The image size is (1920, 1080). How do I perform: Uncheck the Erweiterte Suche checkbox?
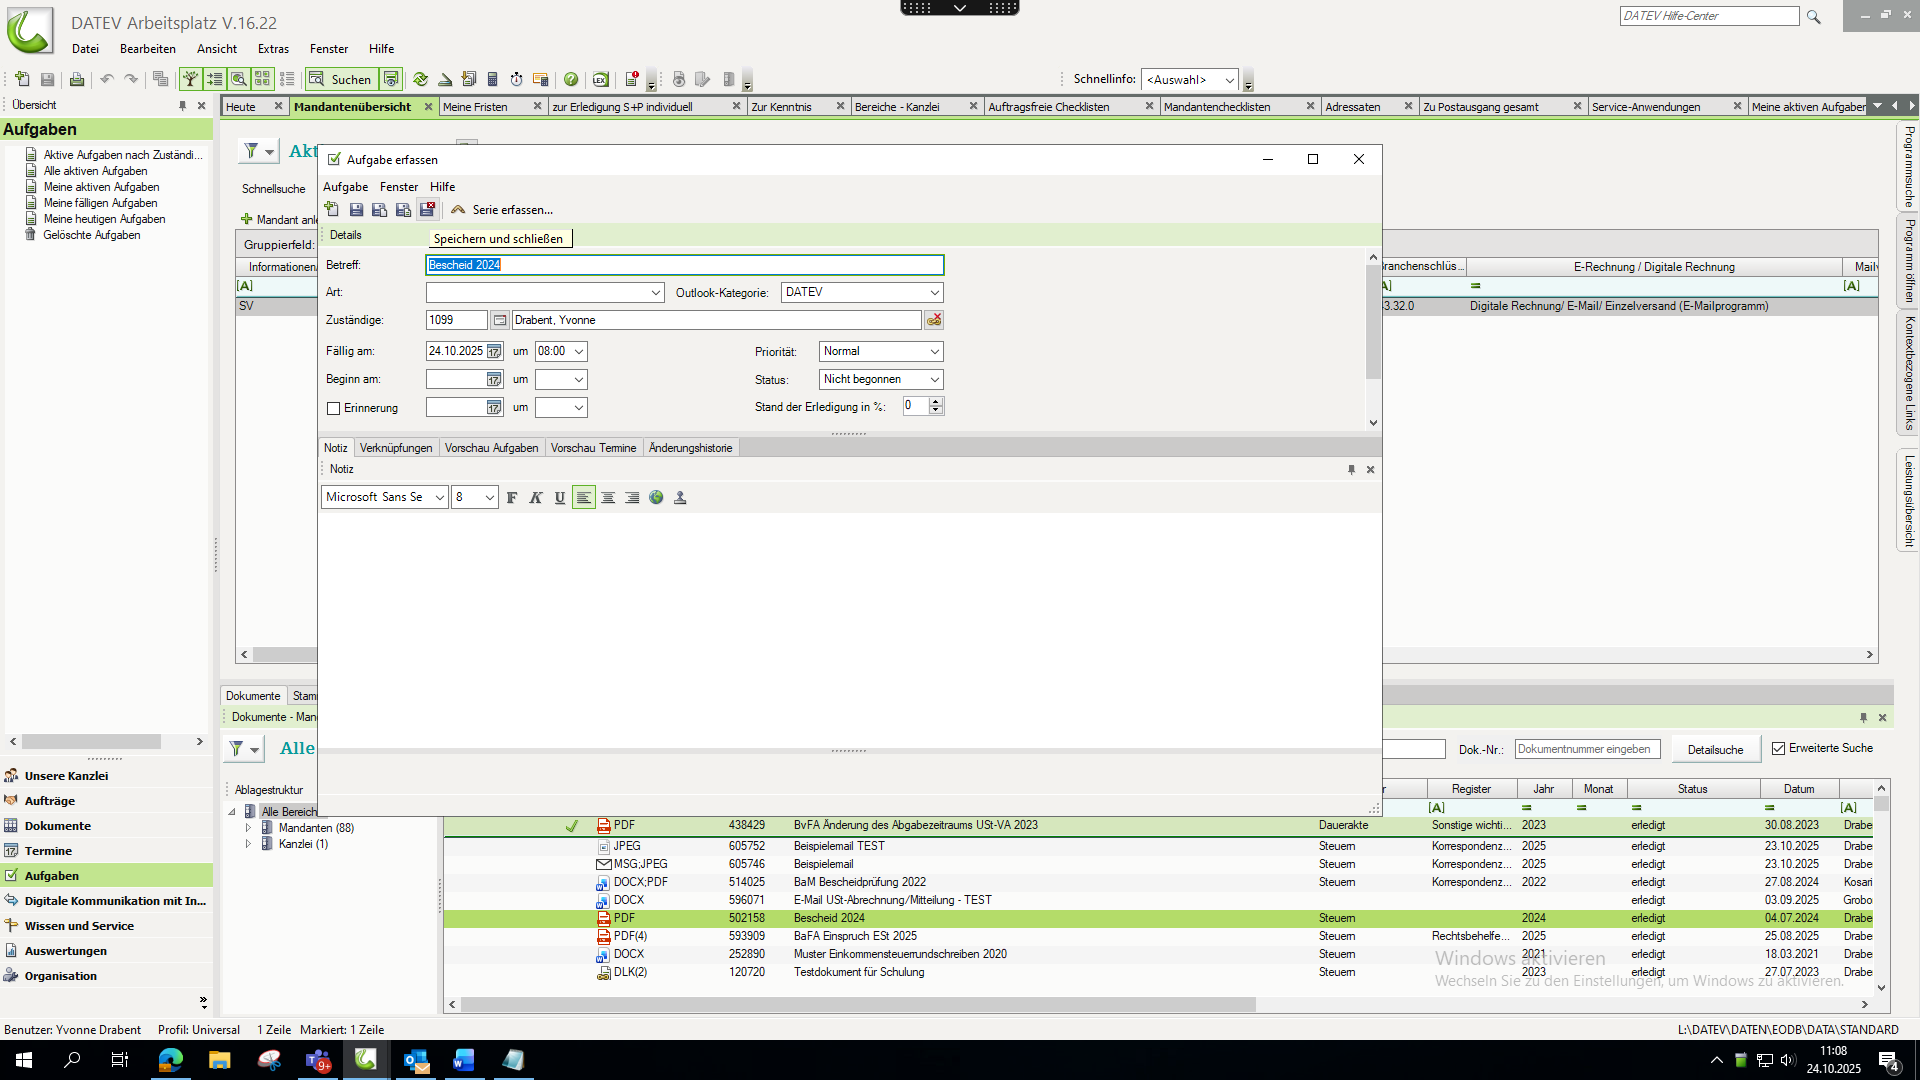1778,748
